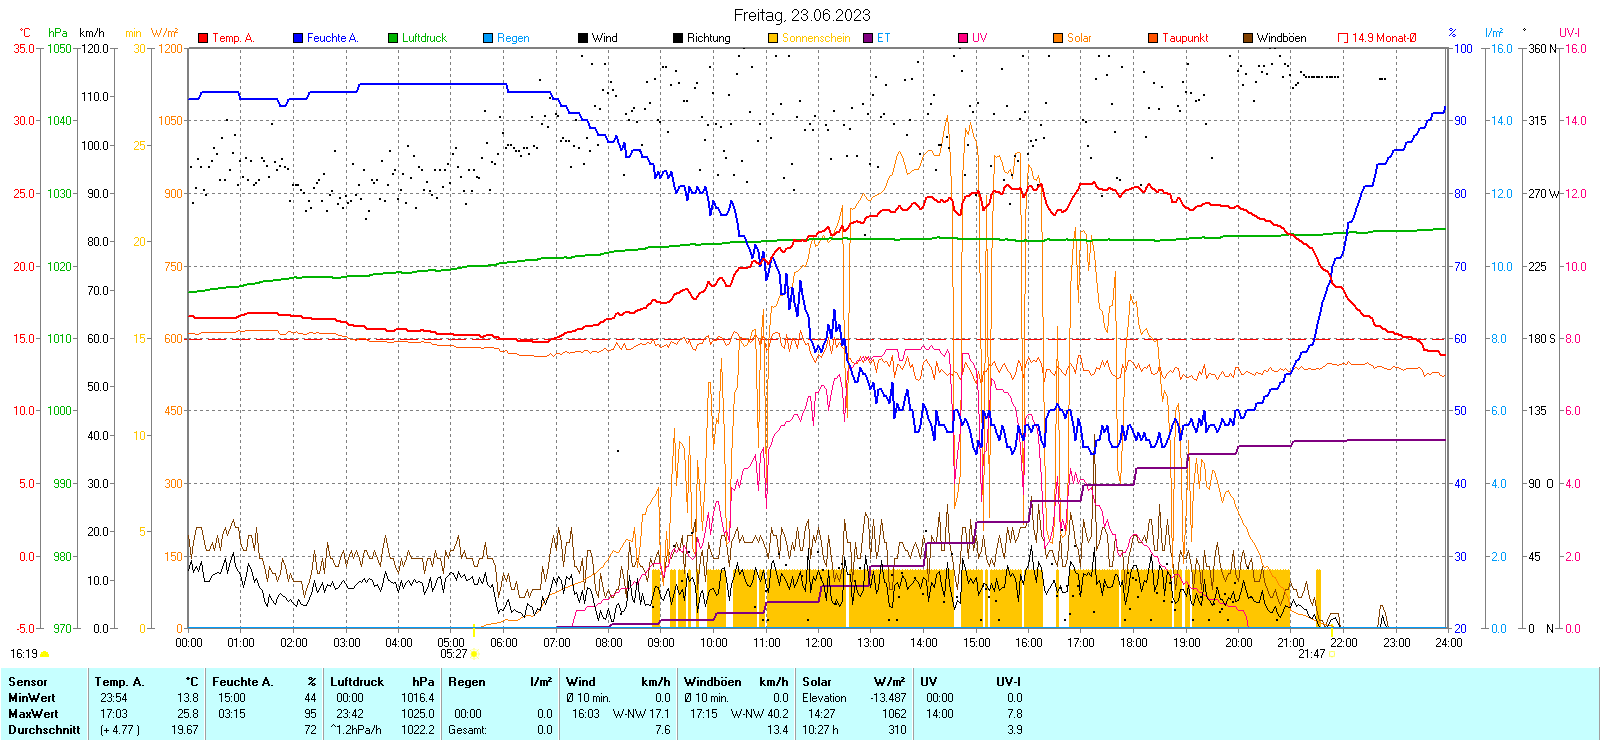Toggle the Wind series legend marker
This screenshot has height=740, width=1600.
click(x=583, y=38)
